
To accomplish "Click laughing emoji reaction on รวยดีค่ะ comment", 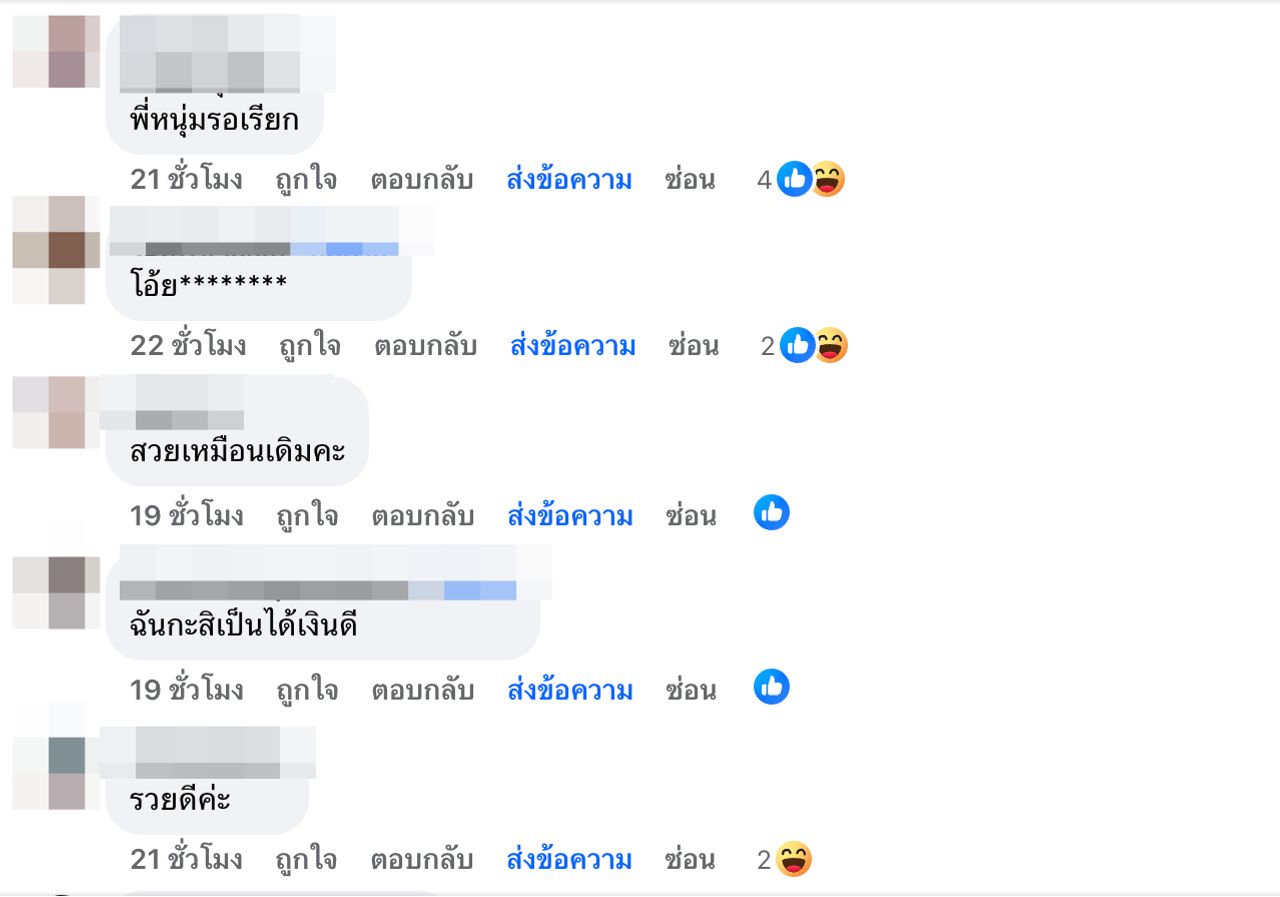I will [793, 859].
